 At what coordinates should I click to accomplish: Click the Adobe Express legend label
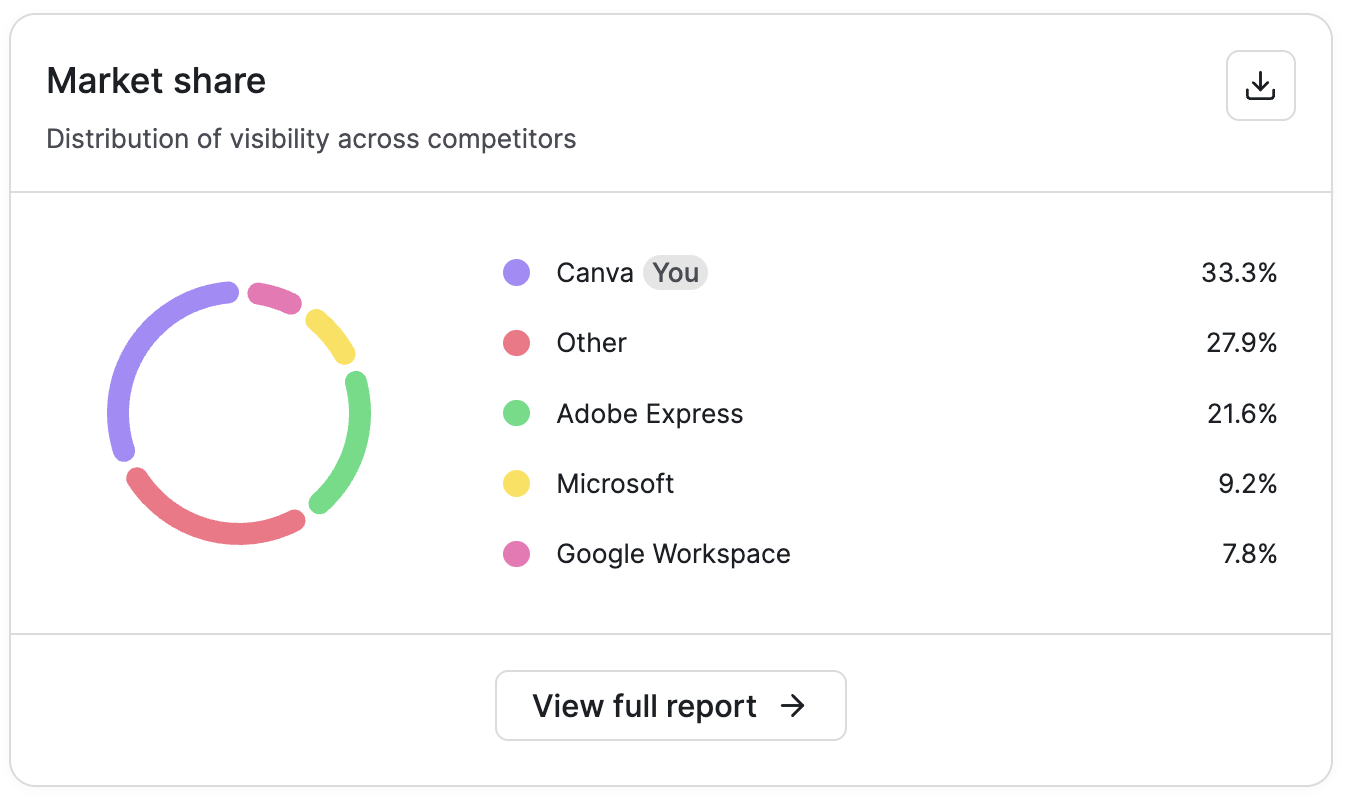tap(650, 413)
